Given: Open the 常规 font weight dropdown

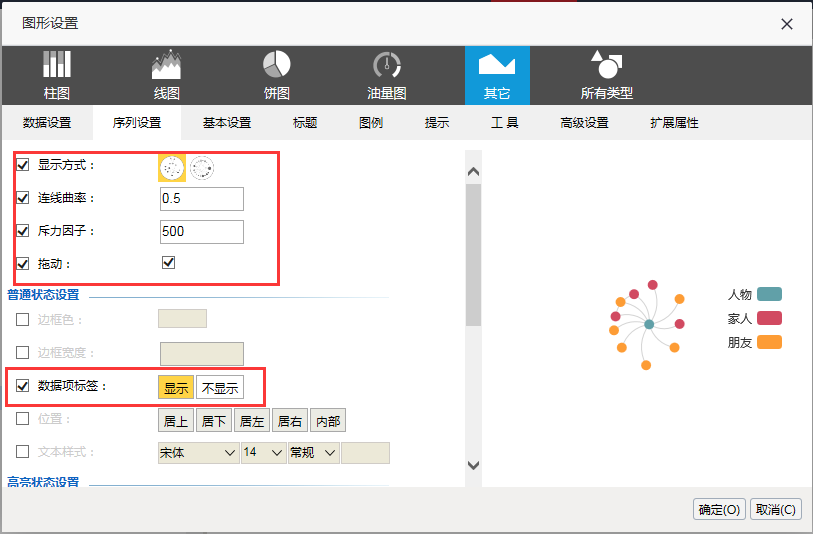Looking at the screenshot, I should click(314, 453).
